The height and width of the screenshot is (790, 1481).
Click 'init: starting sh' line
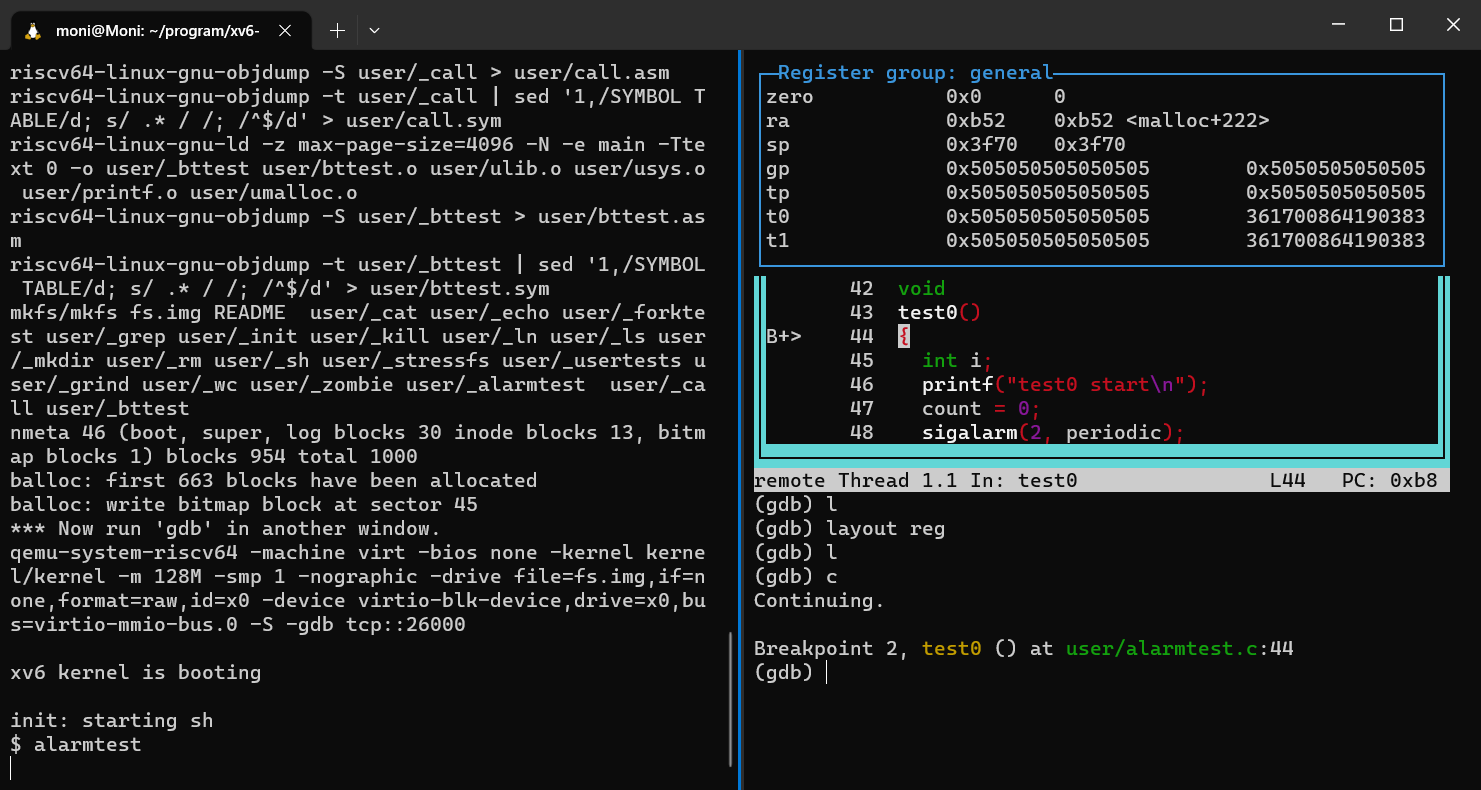[x=112, y=721]
